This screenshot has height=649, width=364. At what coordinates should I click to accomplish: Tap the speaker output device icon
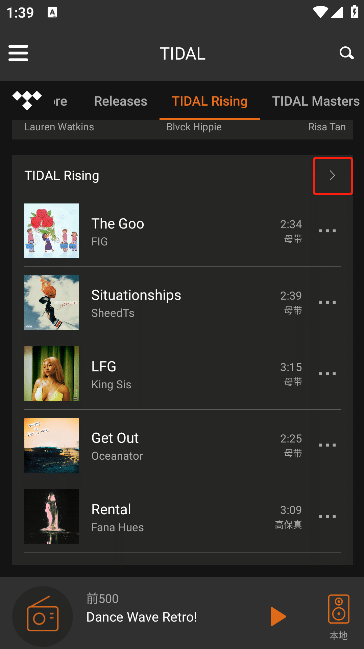click(339, 609)
